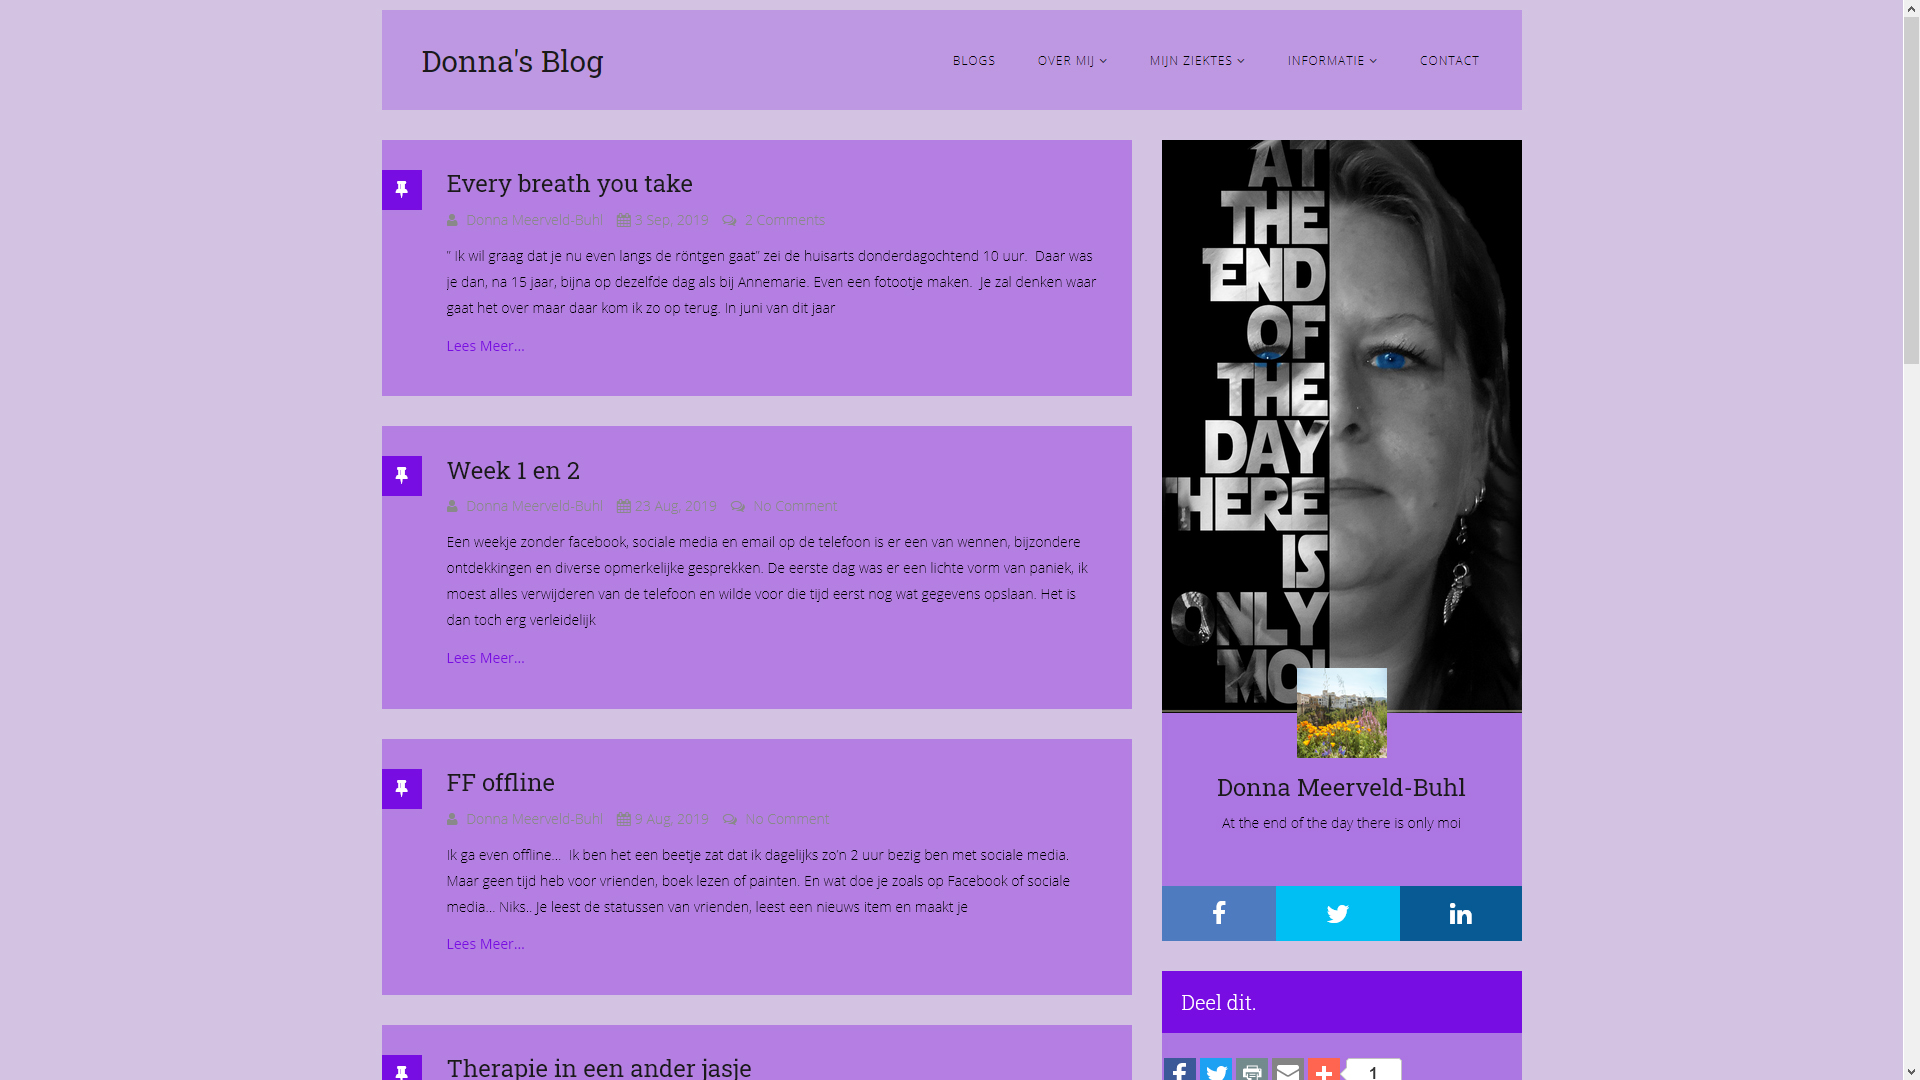
Task: Open the 2 Comments link
Action: [784, 220]
